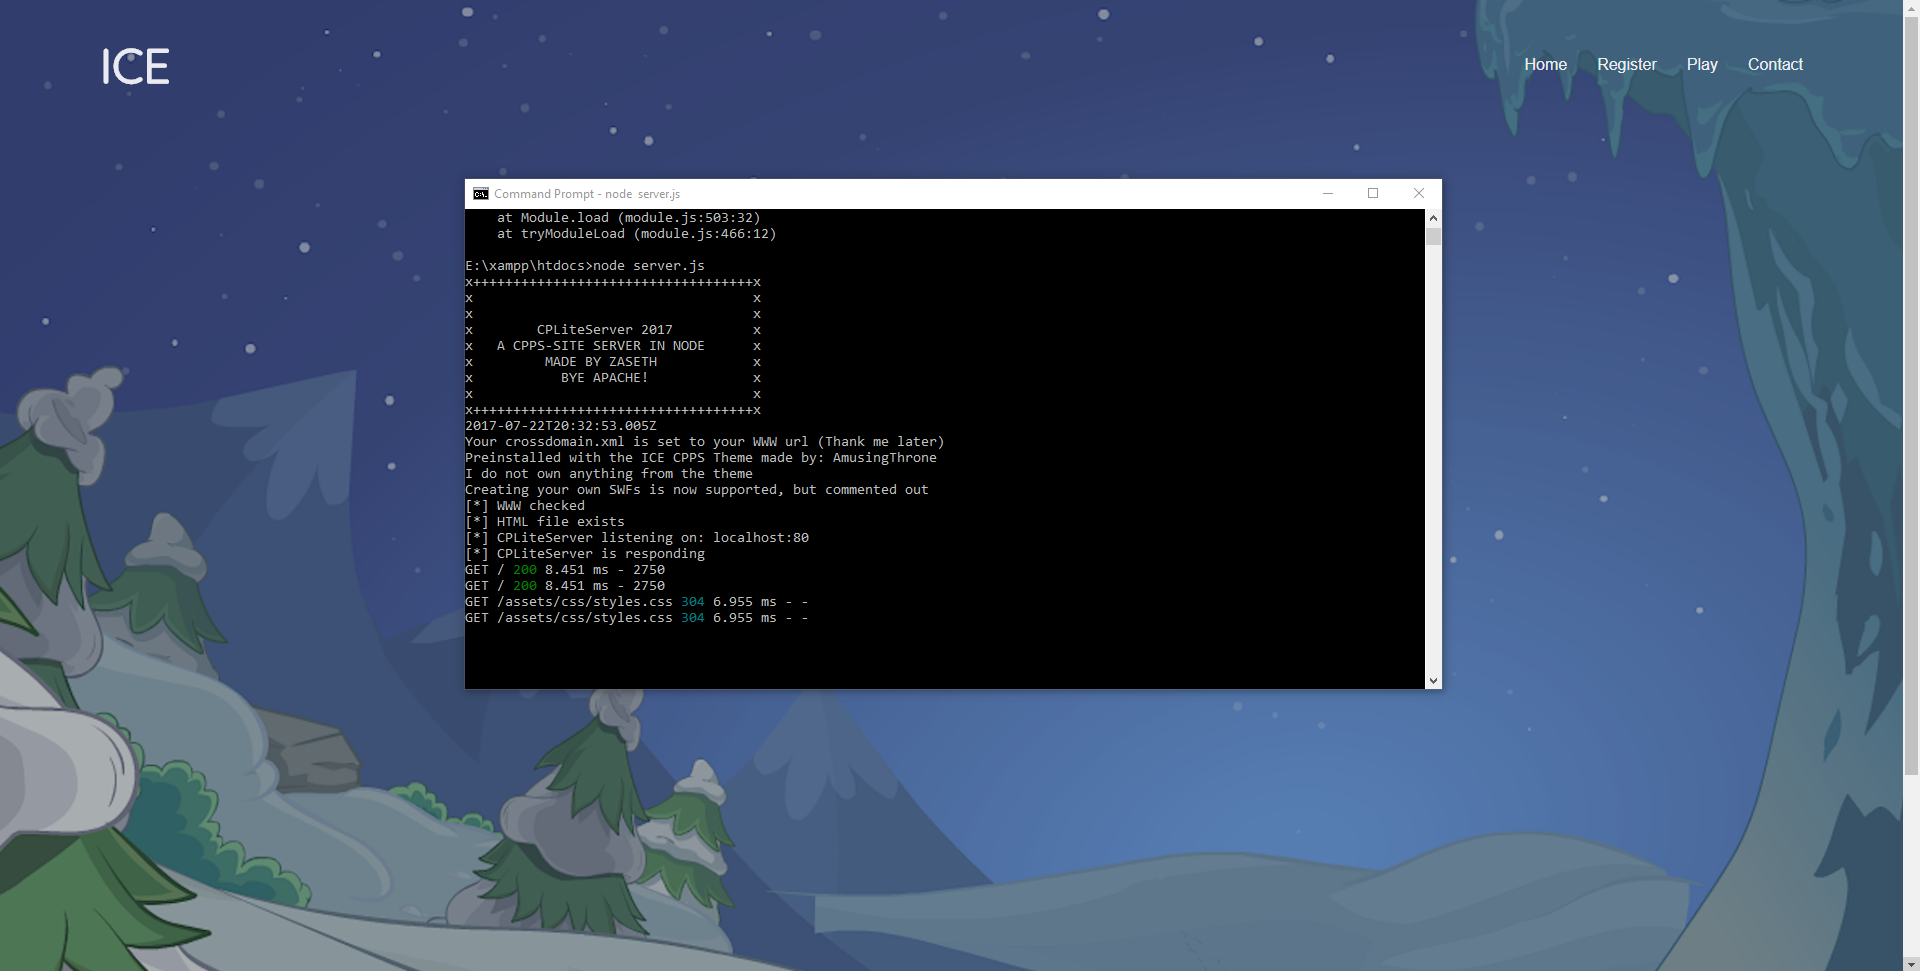
Task: Click the 'MADE BY ZASETH' line
Action: 600,362
